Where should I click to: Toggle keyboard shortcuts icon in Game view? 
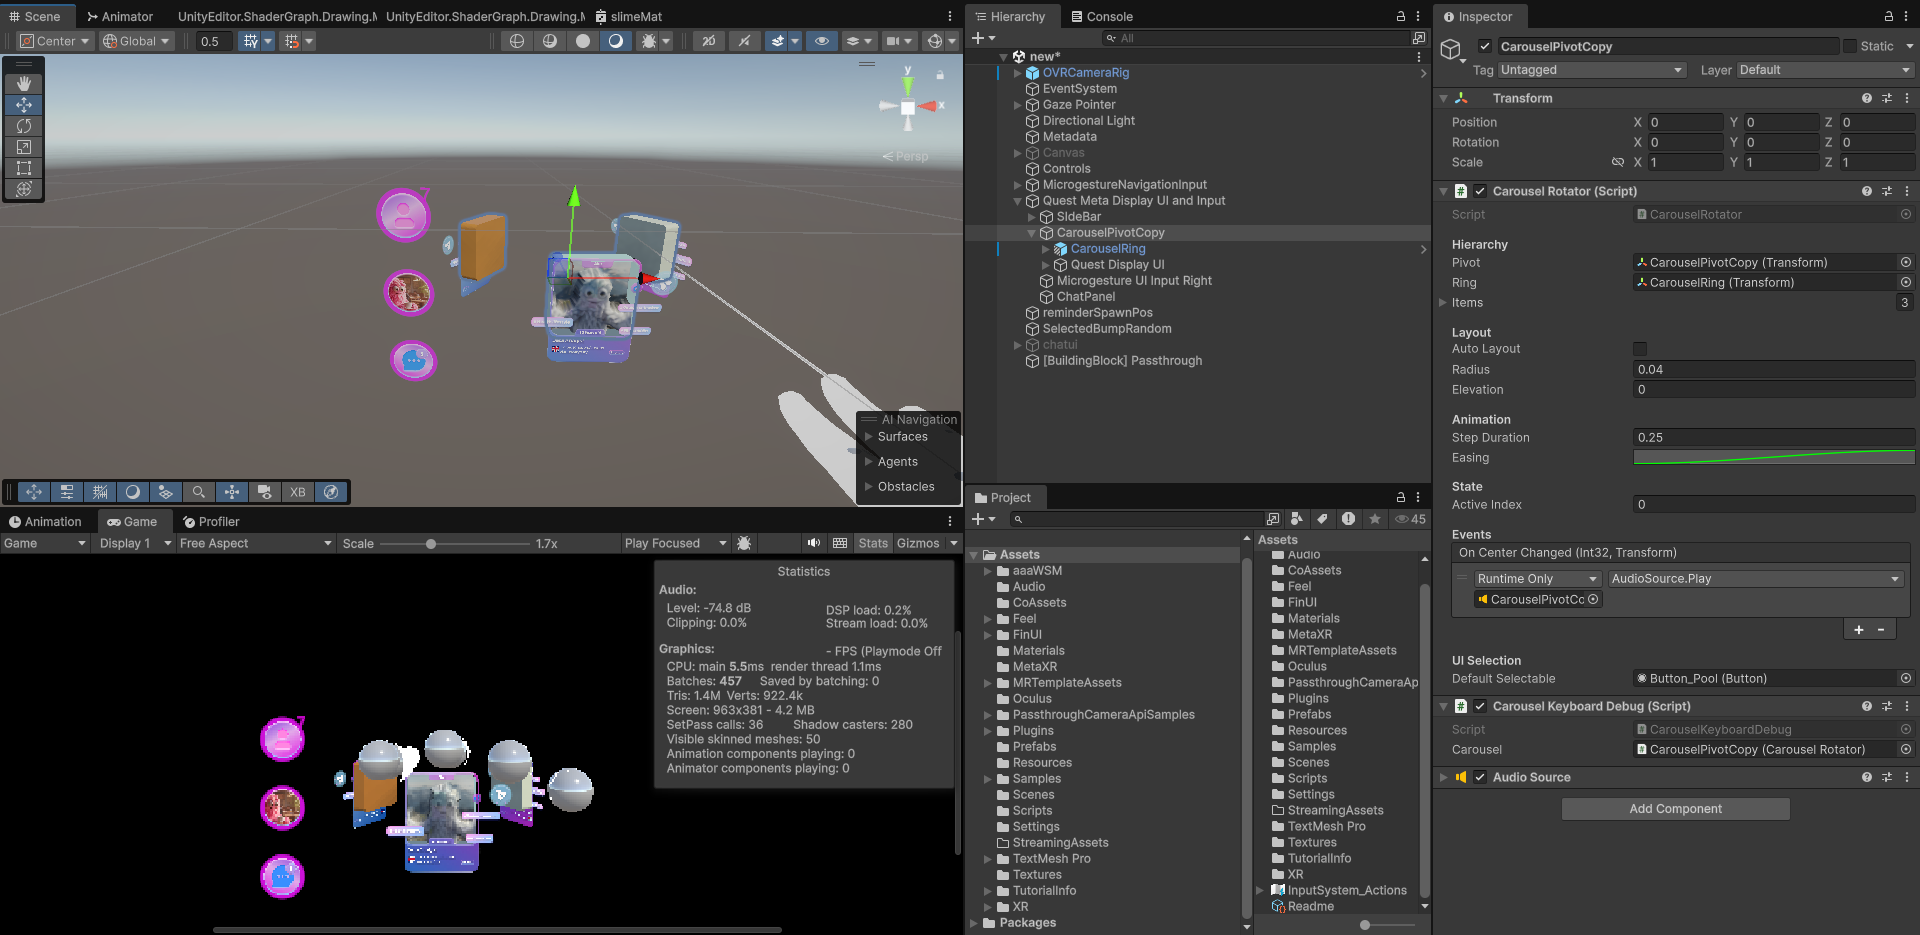pyautogui.click(x=840, y=543)
